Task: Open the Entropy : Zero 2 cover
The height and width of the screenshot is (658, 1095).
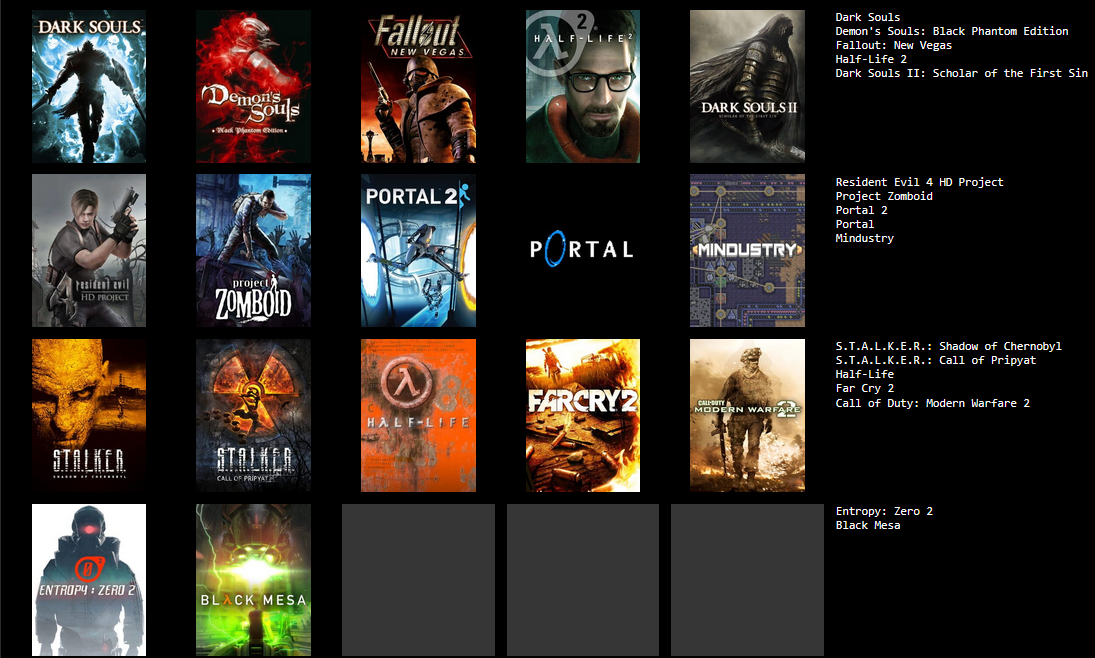Action: (89, 580)
